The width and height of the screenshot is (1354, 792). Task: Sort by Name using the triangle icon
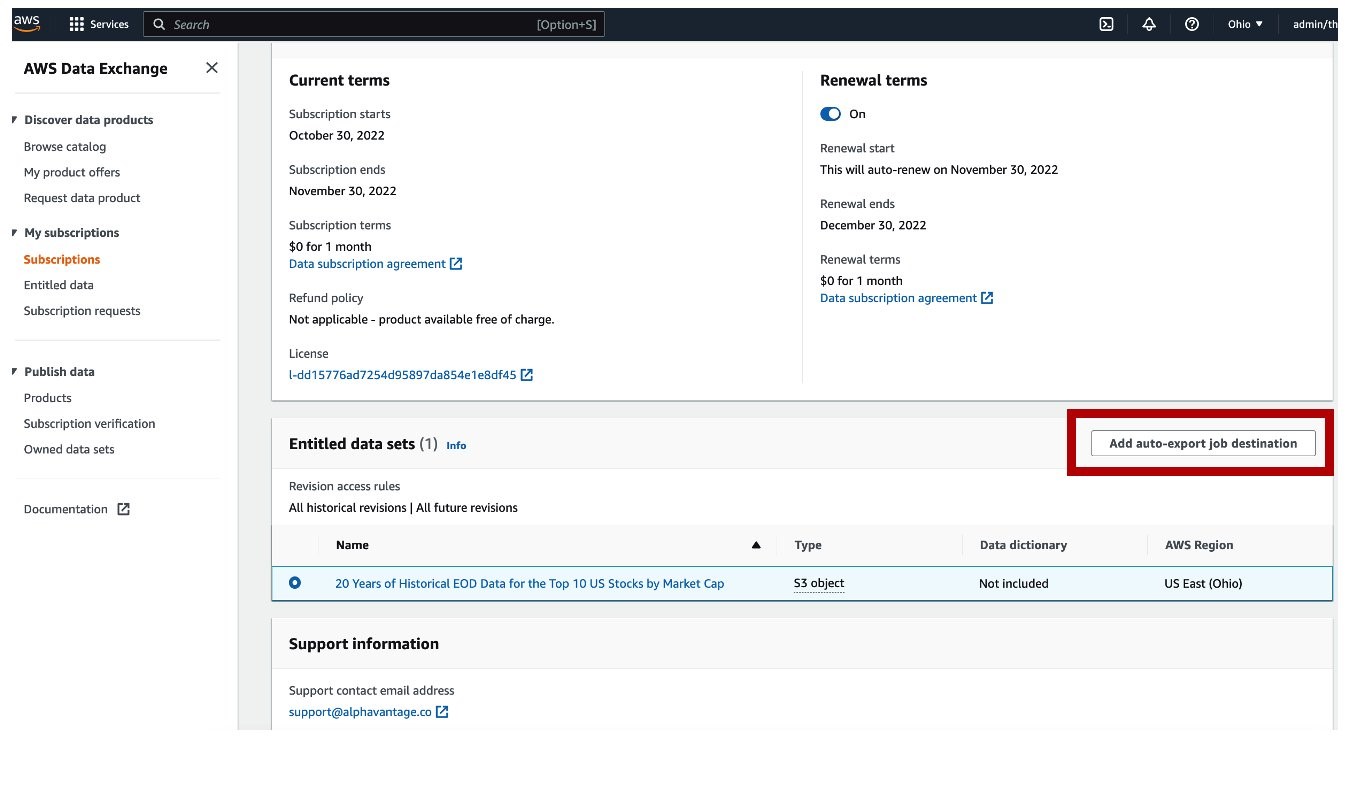(756, 545)
